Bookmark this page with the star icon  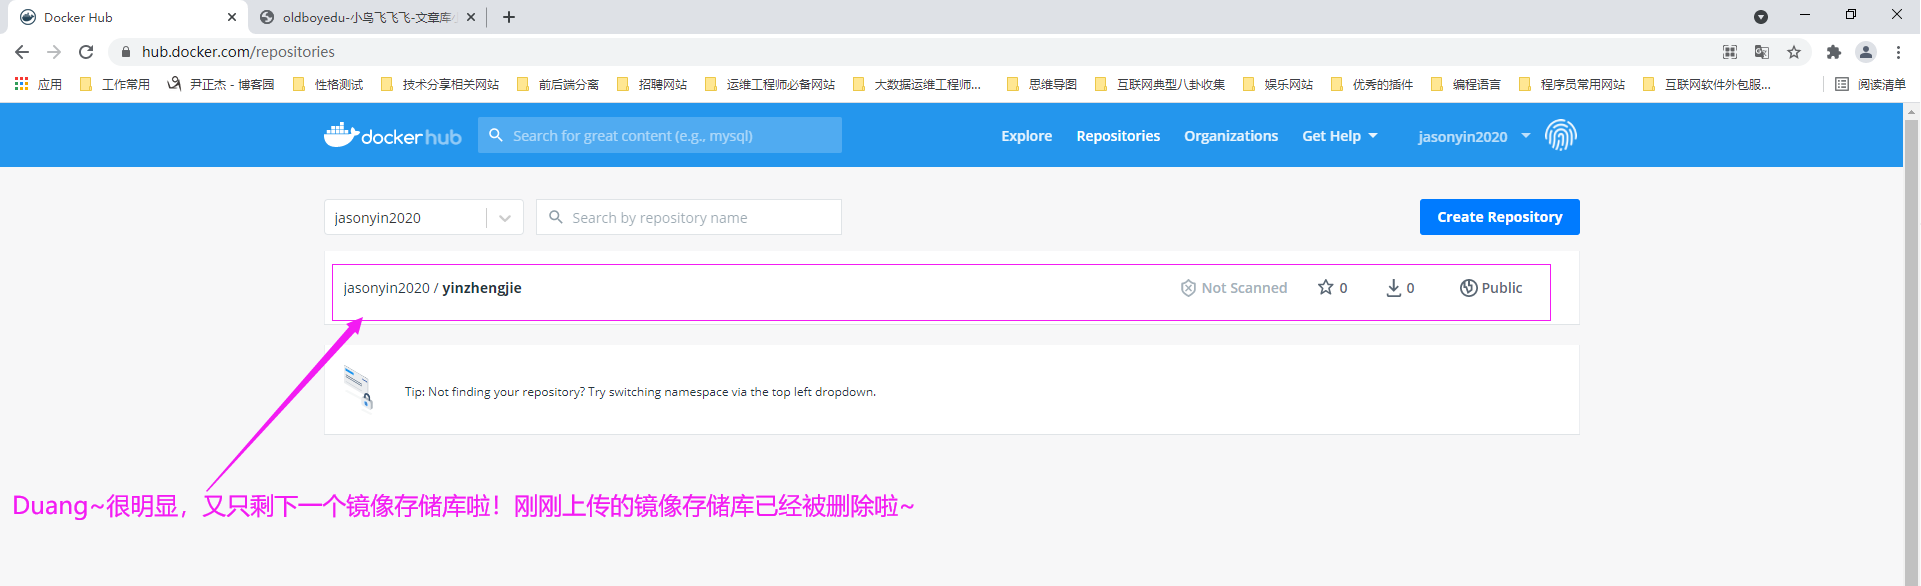1794,52
